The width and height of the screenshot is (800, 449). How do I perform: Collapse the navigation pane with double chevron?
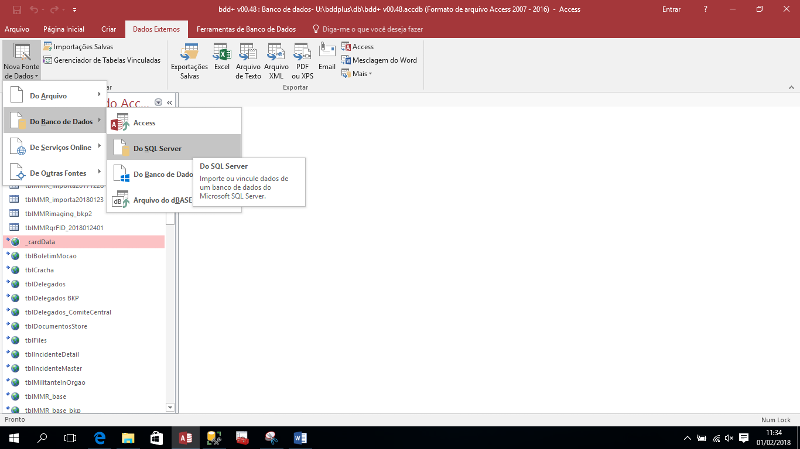169,103
